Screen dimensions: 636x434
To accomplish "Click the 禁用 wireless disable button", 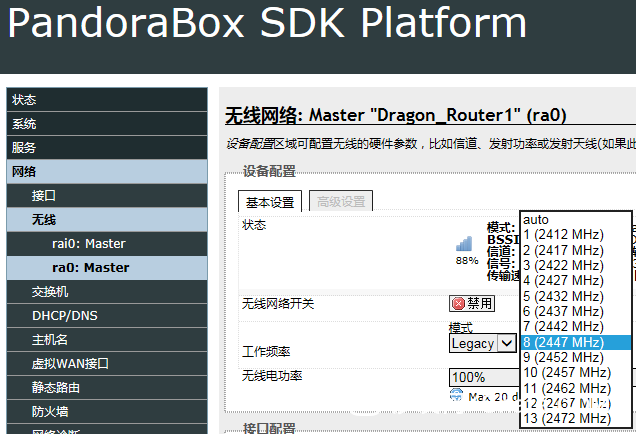I will (472, 304).
